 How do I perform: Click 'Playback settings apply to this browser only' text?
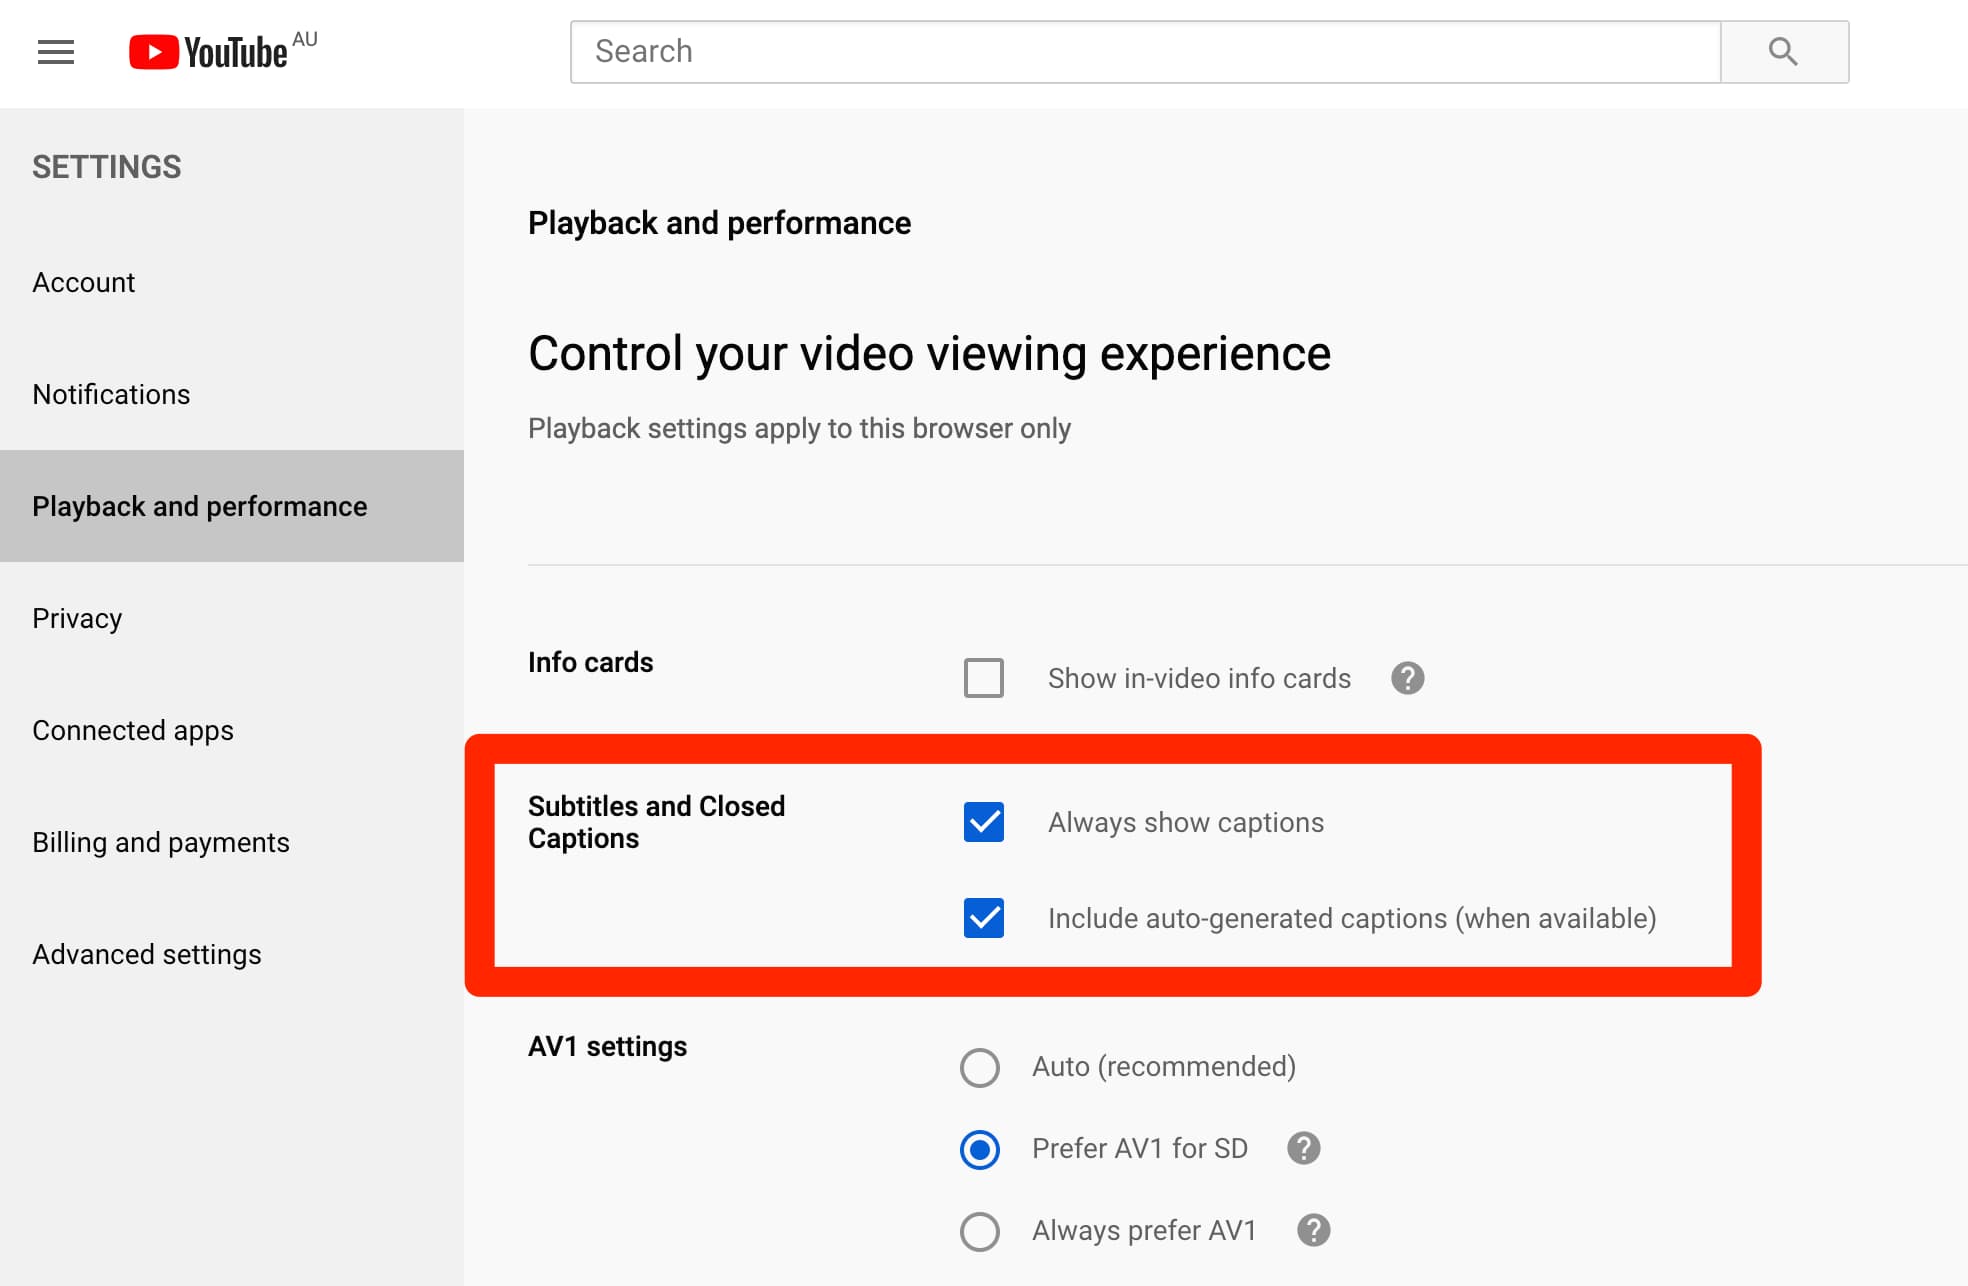point(799,428)
